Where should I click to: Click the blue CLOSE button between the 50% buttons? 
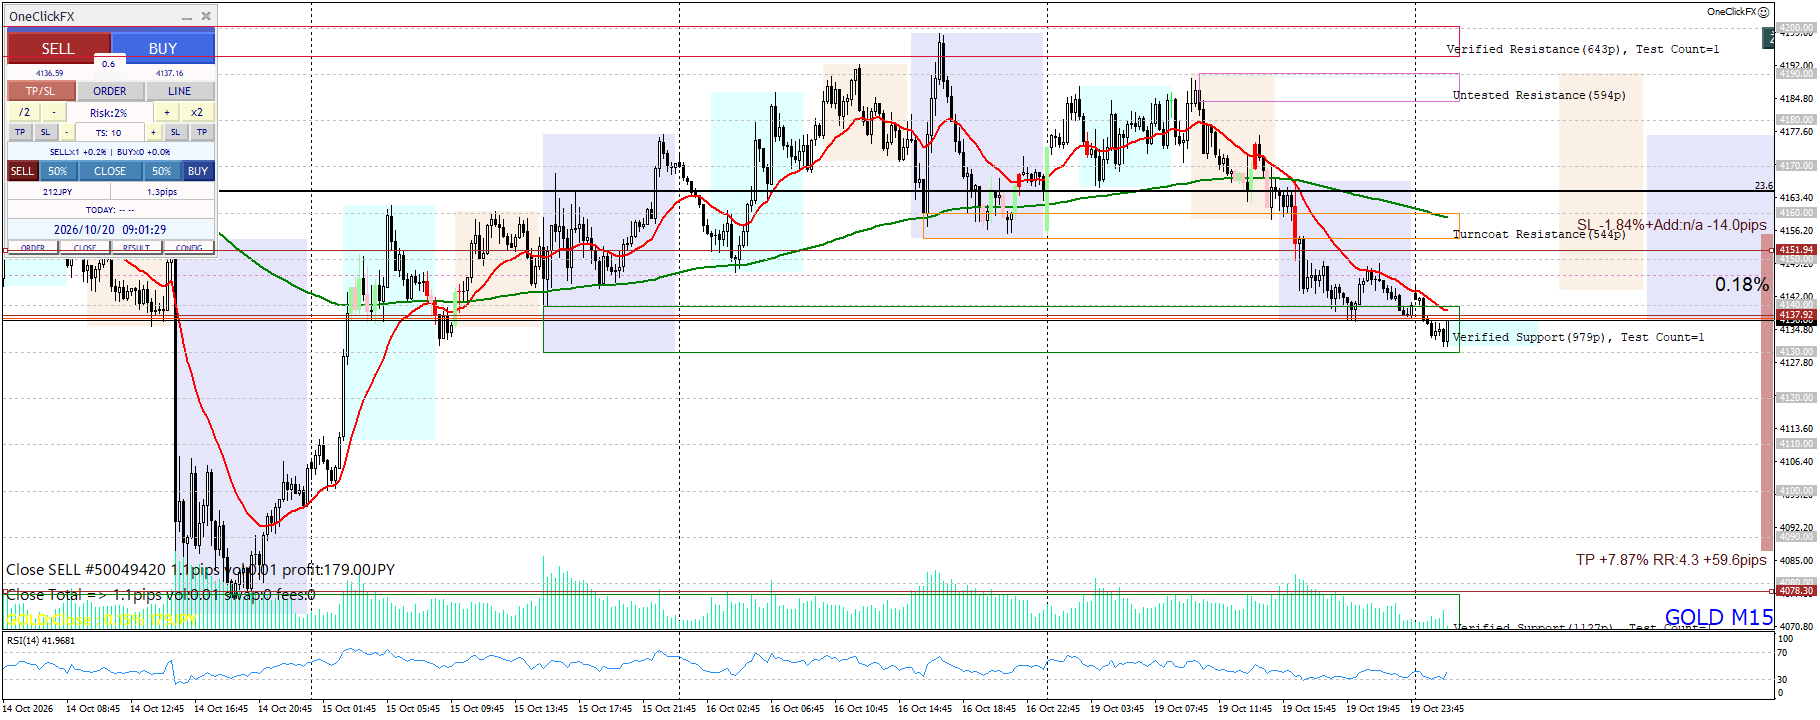pos(110,171)
